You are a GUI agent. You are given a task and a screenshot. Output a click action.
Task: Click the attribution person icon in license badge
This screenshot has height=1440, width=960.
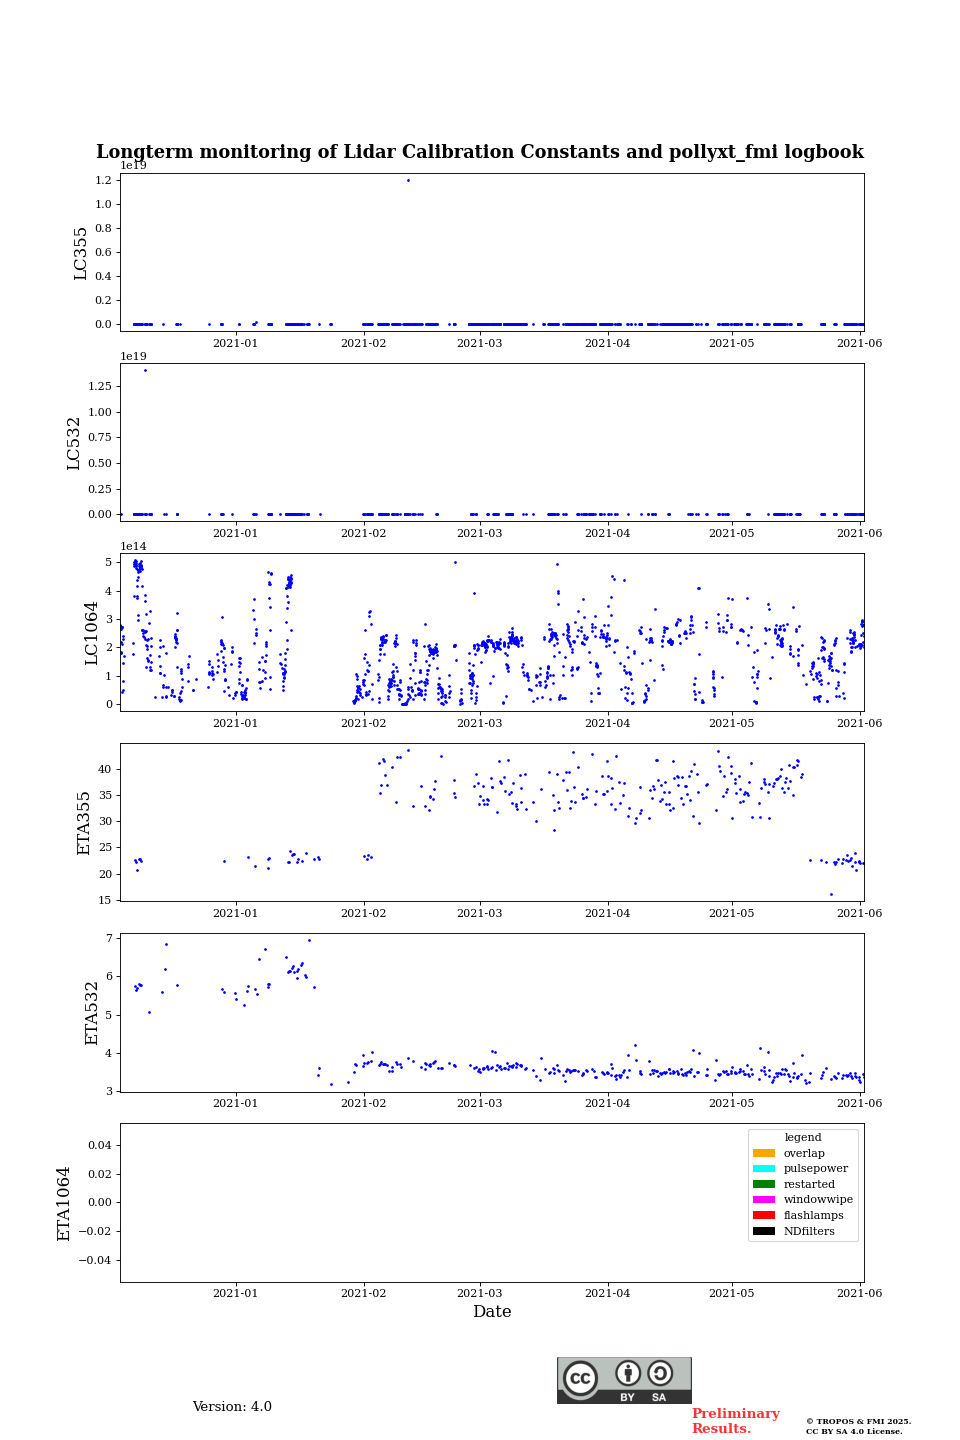point(628,1373)
